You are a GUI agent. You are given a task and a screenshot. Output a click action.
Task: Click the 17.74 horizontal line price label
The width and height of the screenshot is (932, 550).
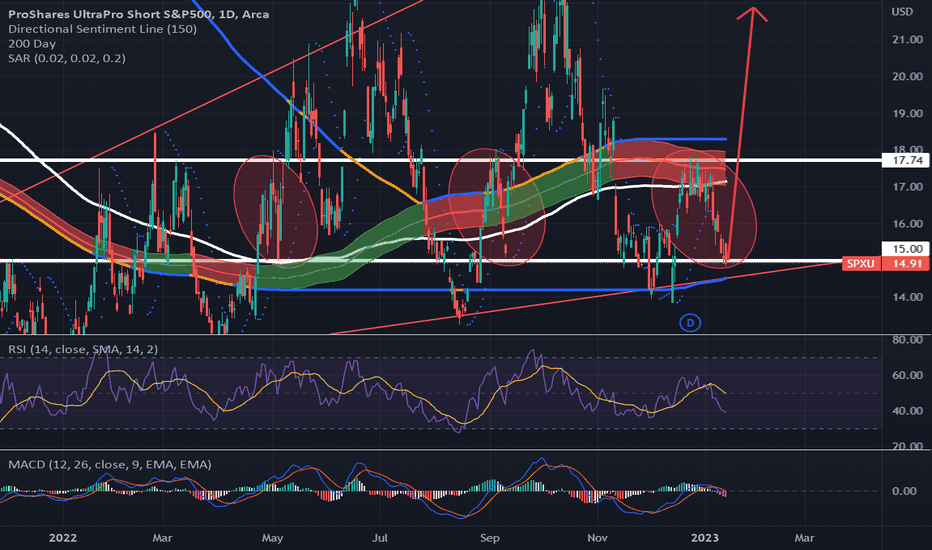coord(906,161)
